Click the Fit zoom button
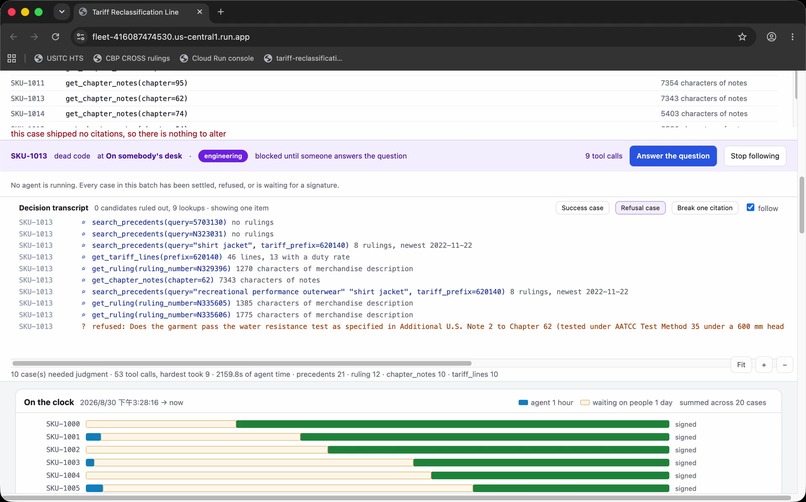Screen dimensions: 806x502 click(x=741, y=365)
